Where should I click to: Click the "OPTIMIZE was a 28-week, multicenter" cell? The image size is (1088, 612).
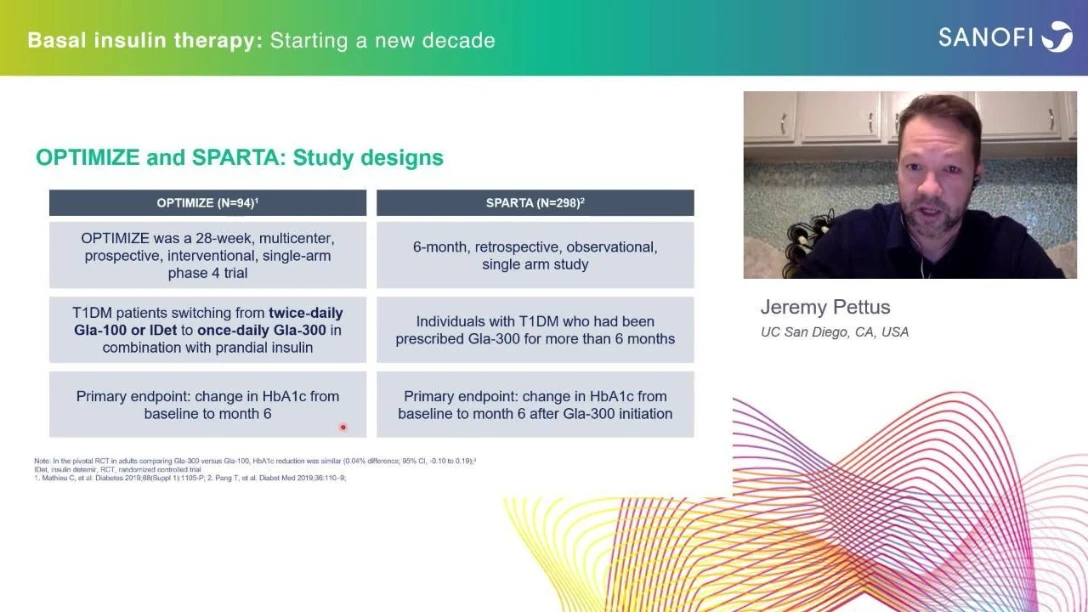pyautogui.click(x=207, y=255)
